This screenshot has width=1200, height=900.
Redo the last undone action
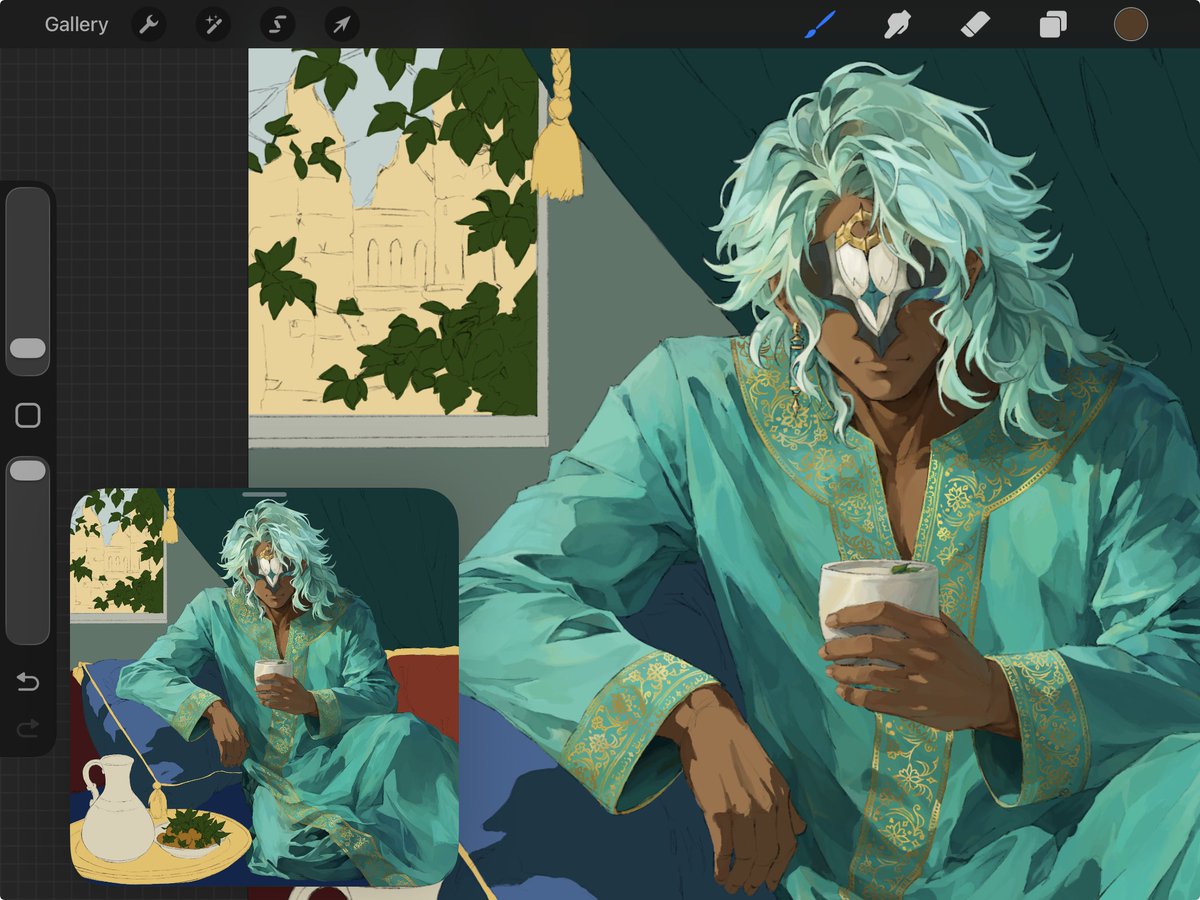click(x=28, y=728)
